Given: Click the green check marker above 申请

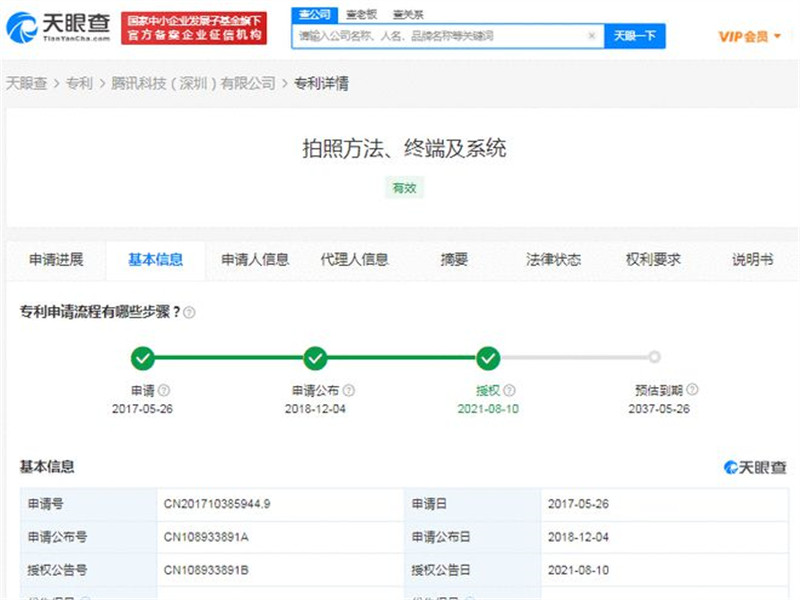Looking at the screenshot, I should point(142,358).
